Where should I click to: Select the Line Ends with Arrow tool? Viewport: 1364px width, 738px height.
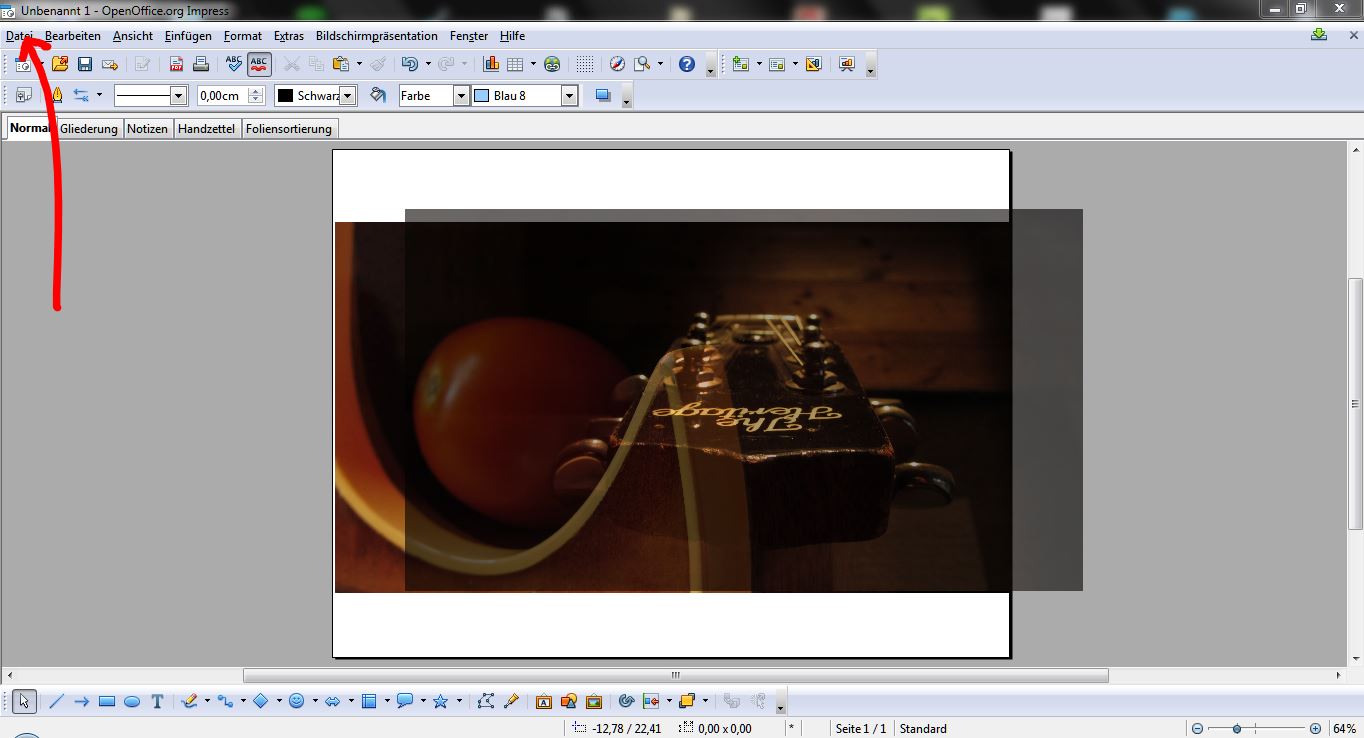tap(82, 702)
